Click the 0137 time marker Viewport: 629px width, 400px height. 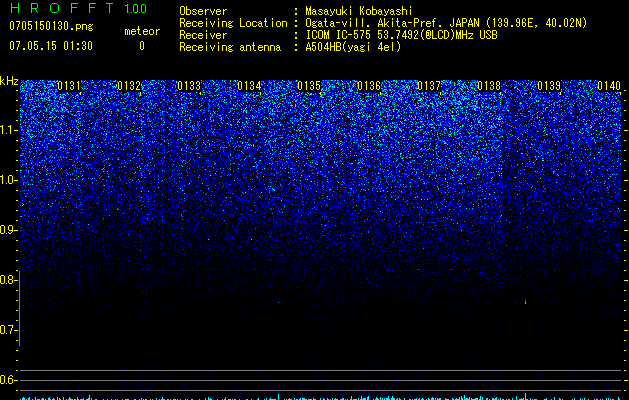[x=429, y=86]
